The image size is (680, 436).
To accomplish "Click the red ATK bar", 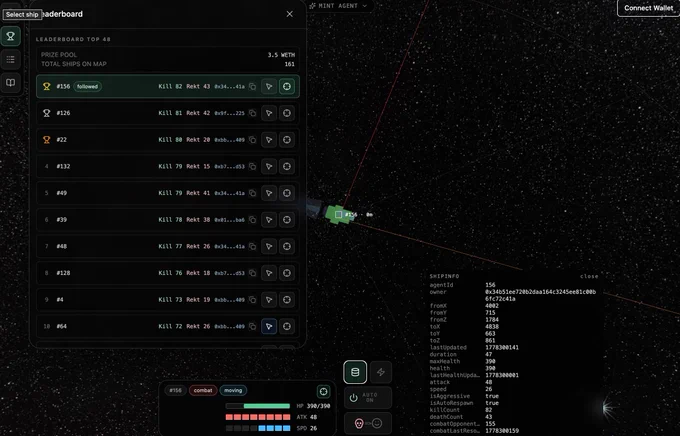I will tap(258, 417).
